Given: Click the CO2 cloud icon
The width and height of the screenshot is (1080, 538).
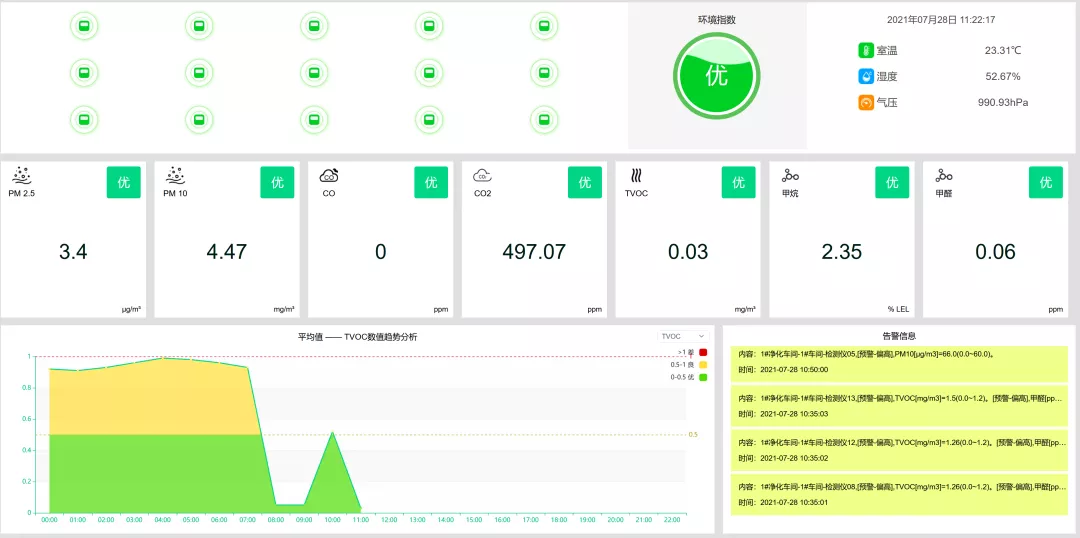Looking at the screenshot, I should coord(482,176).
